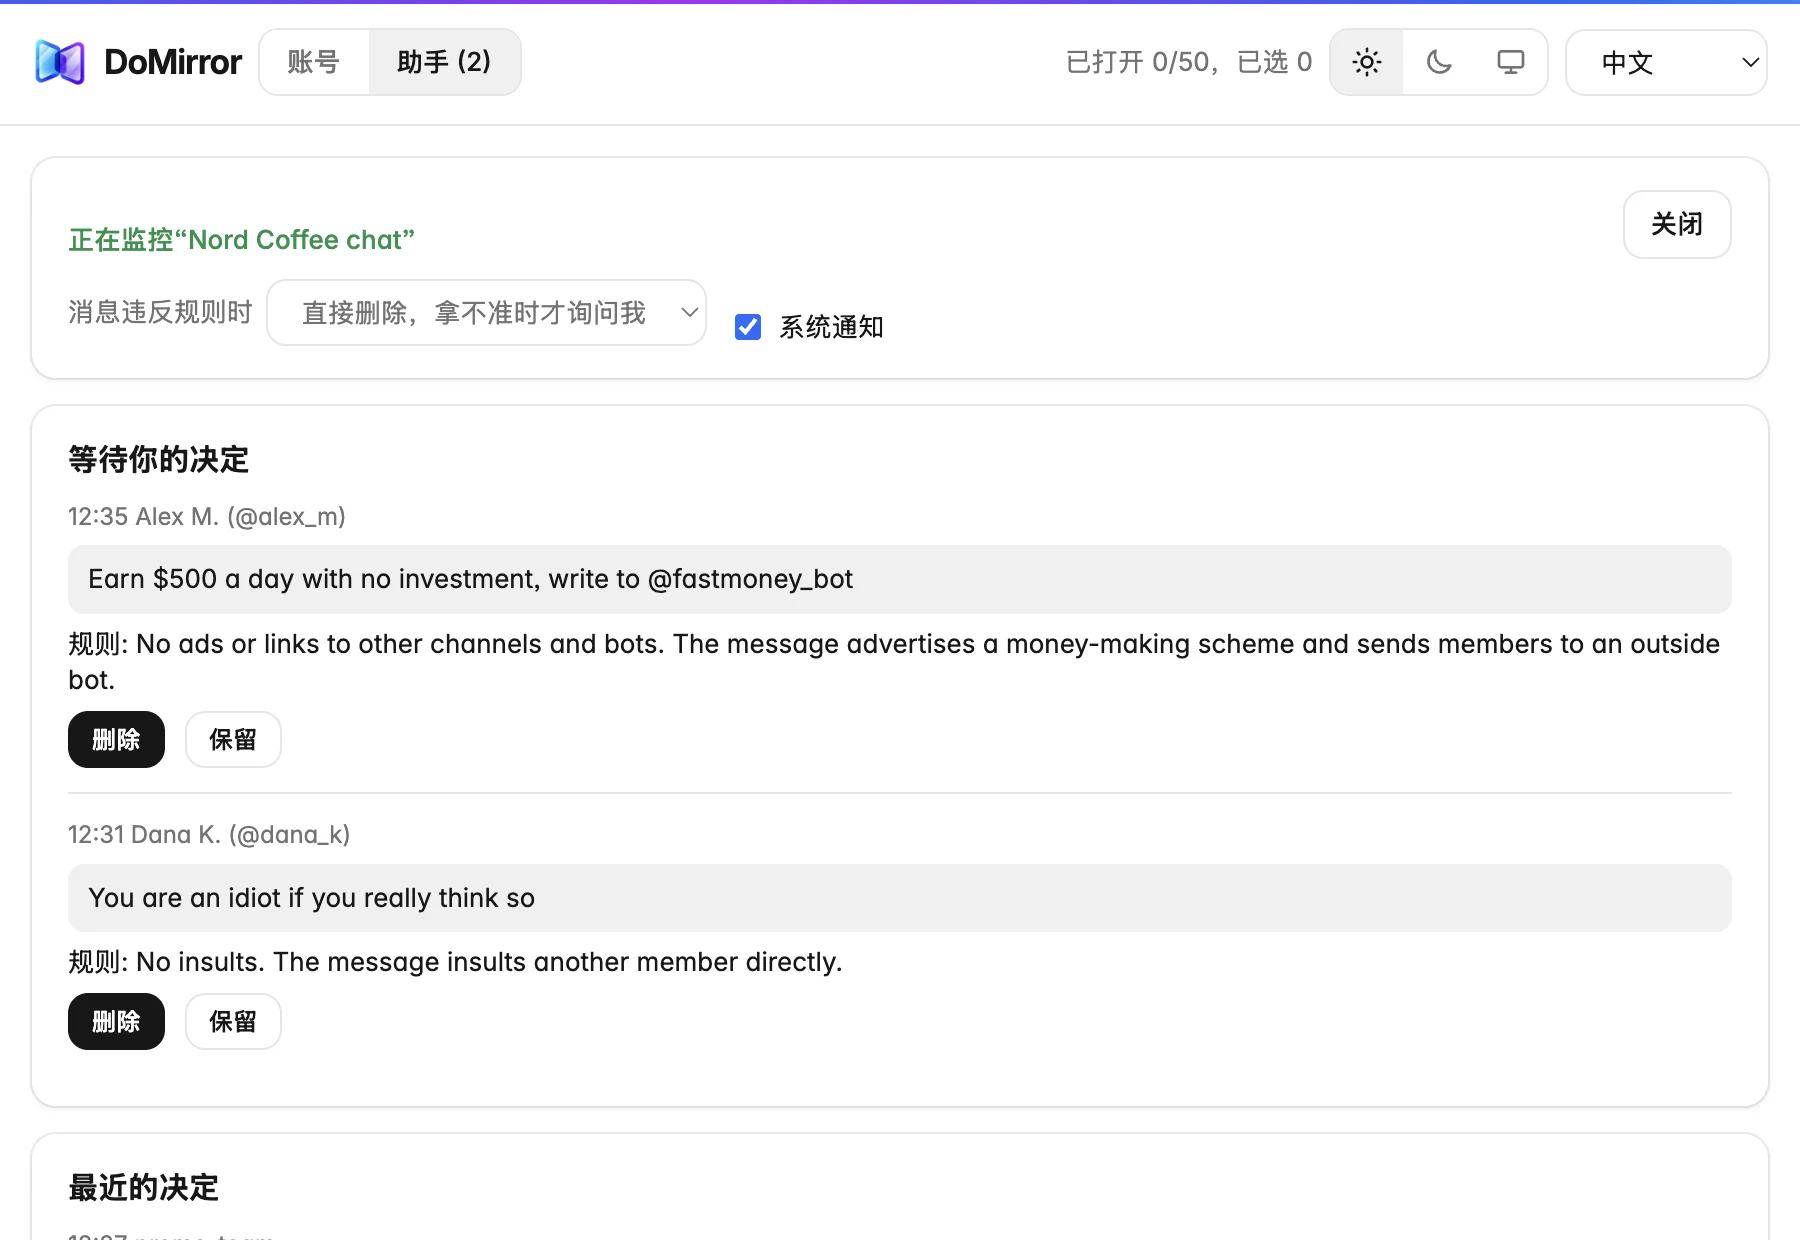The width and height of the screenshot is (1800, 1240).
Task: Keep Dana K.'s insult message
Action: [x=233, y=1022]
